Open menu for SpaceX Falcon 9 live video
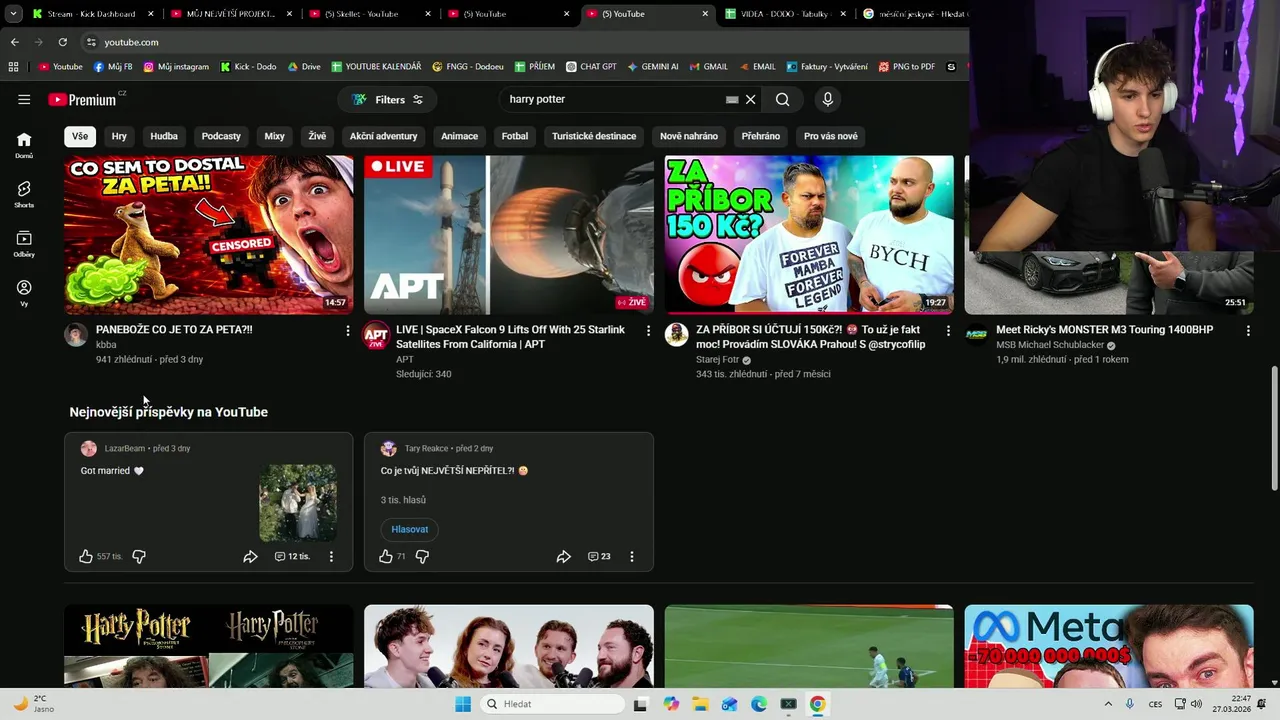Screen dimensions: 1280x720 [648, 330]
